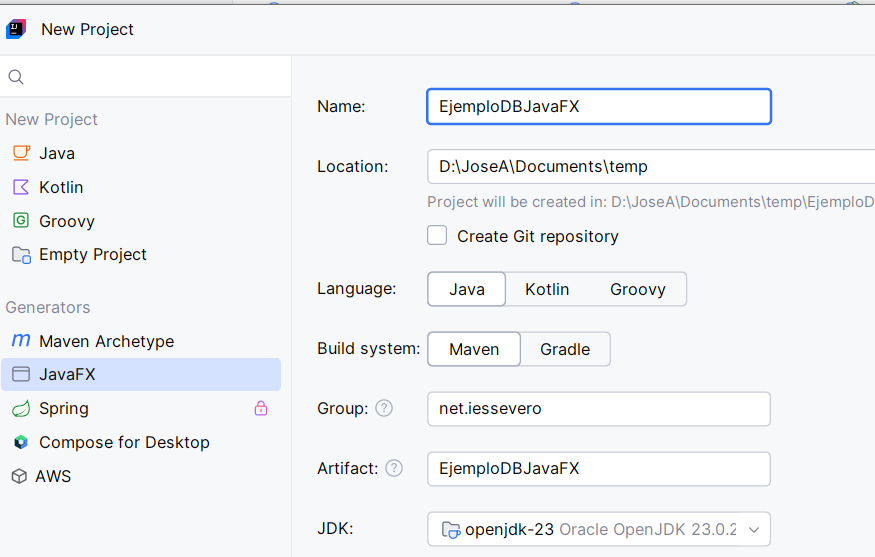Click the 'Build system:' label
Screen dimensions: 875x557
coord(368,348)
